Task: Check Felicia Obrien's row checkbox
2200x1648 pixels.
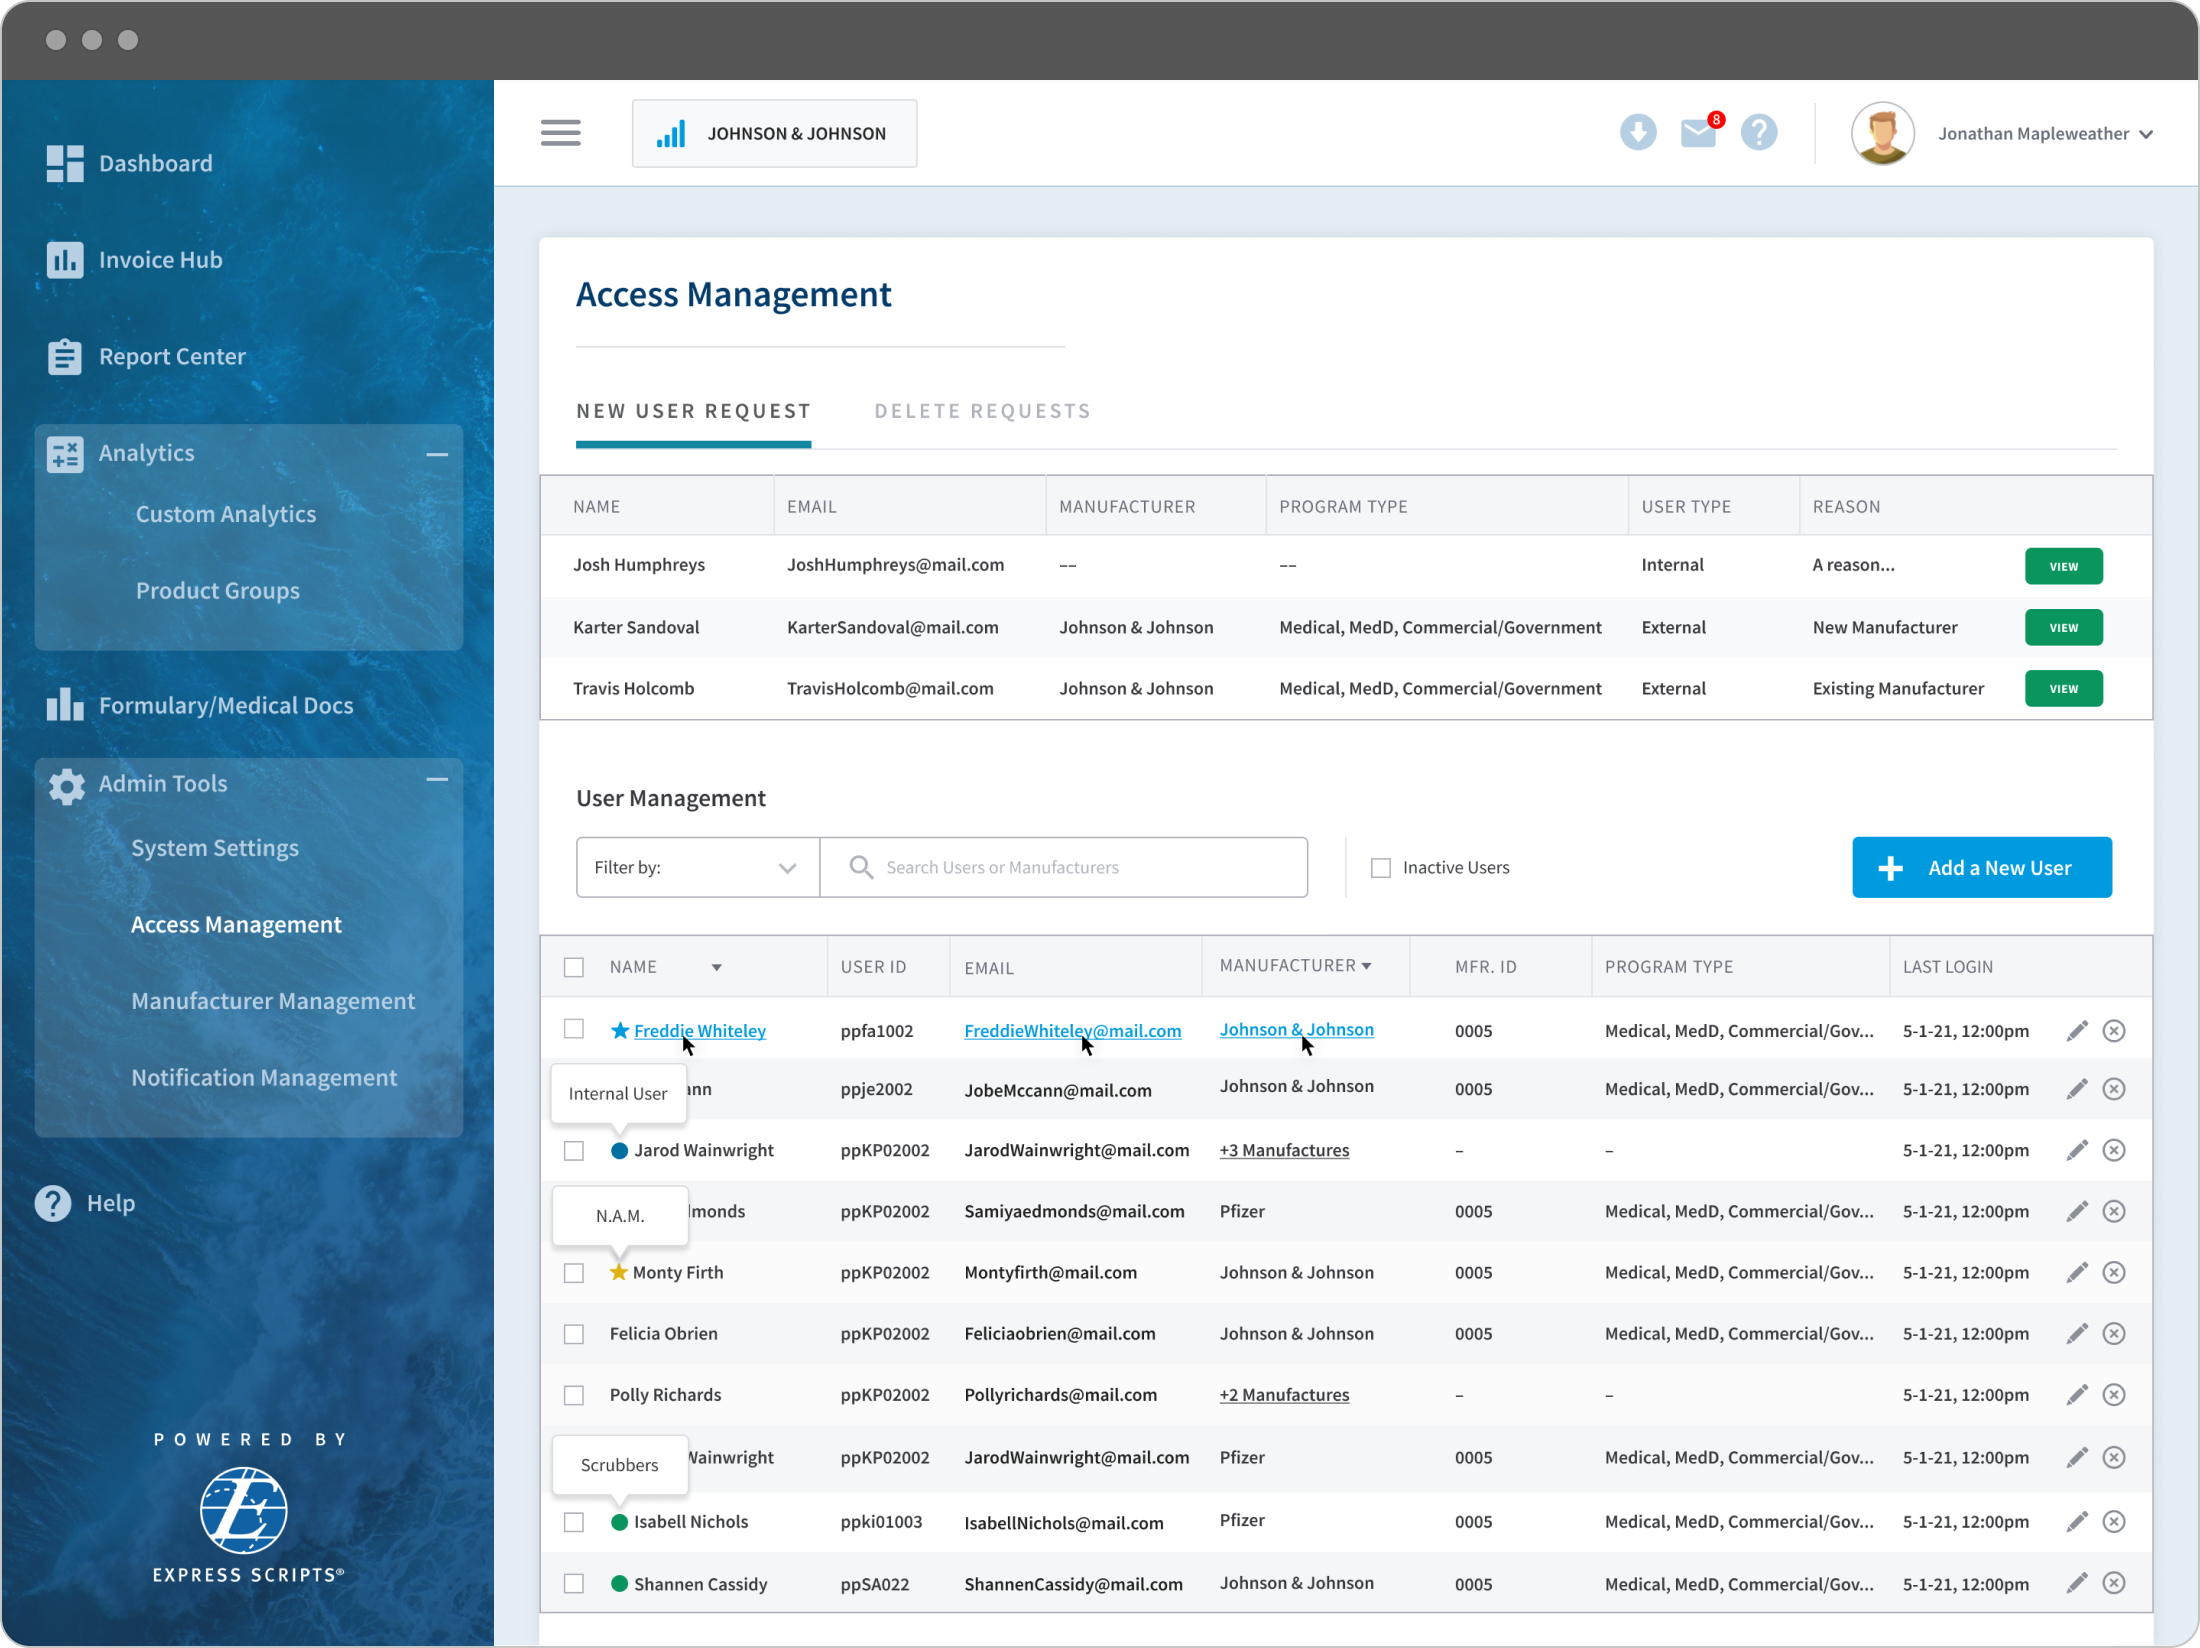Action: [x=574, y=1334]
